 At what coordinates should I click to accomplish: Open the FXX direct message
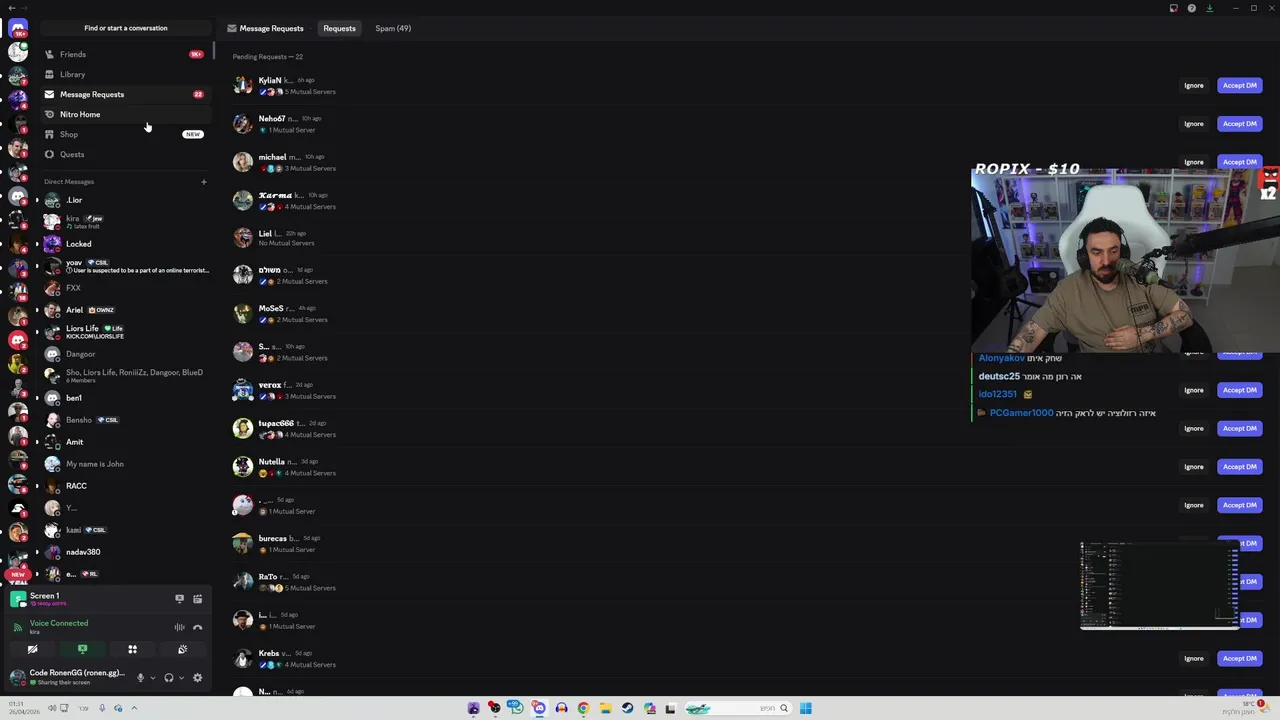125,288
